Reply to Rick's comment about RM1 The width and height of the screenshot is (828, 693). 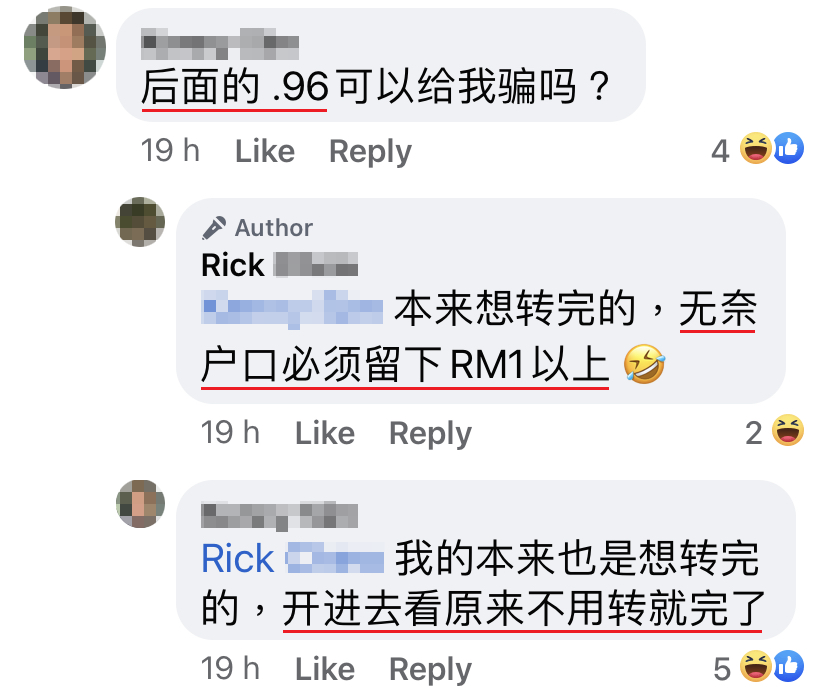click(430, 435)
